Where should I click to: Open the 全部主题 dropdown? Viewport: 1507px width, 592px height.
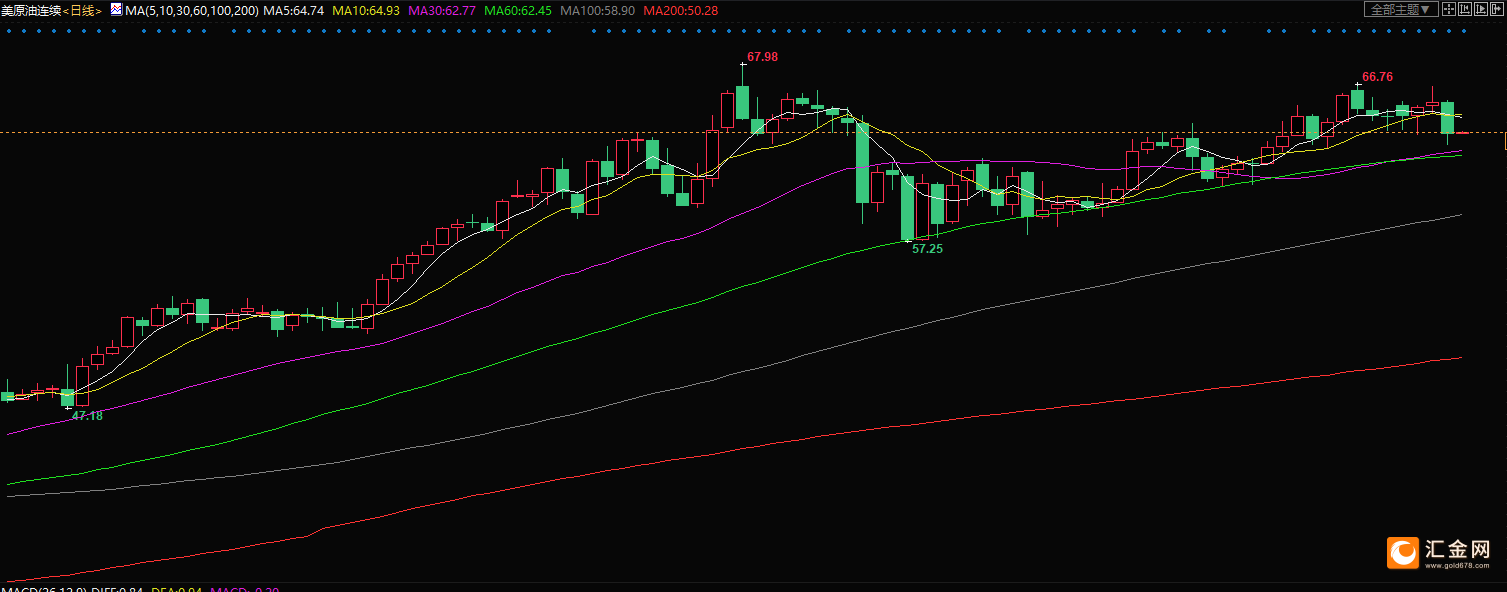point(1402,9)
